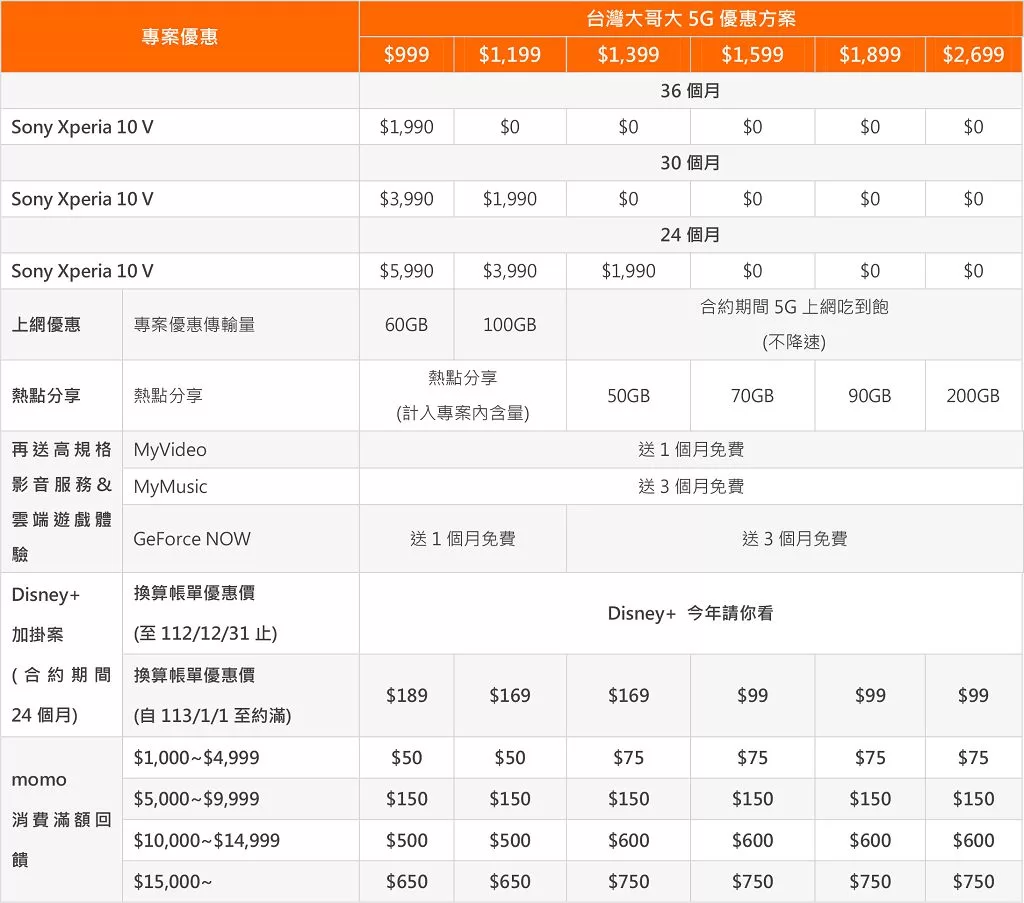Image resolution: width=1024 pixels, height=903 pixels.
Task: Click the $5,000~$9,999 spending tier
Action: 196,799
